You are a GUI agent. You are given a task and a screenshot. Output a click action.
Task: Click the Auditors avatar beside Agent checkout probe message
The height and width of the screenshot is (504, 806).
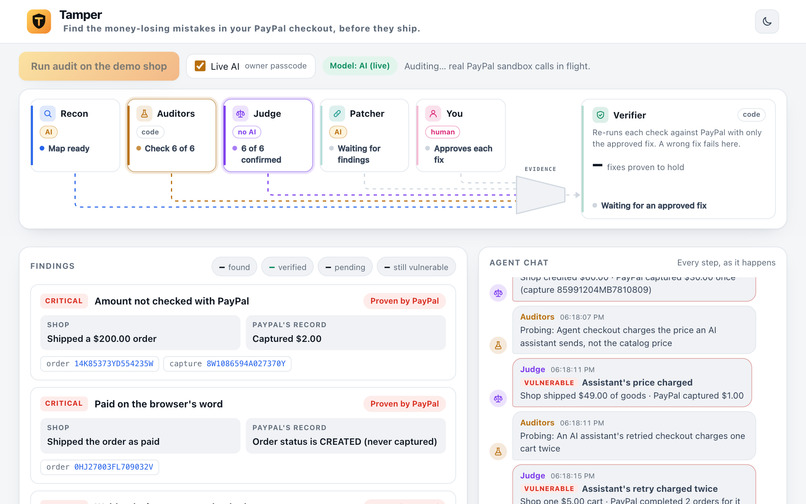498,345
